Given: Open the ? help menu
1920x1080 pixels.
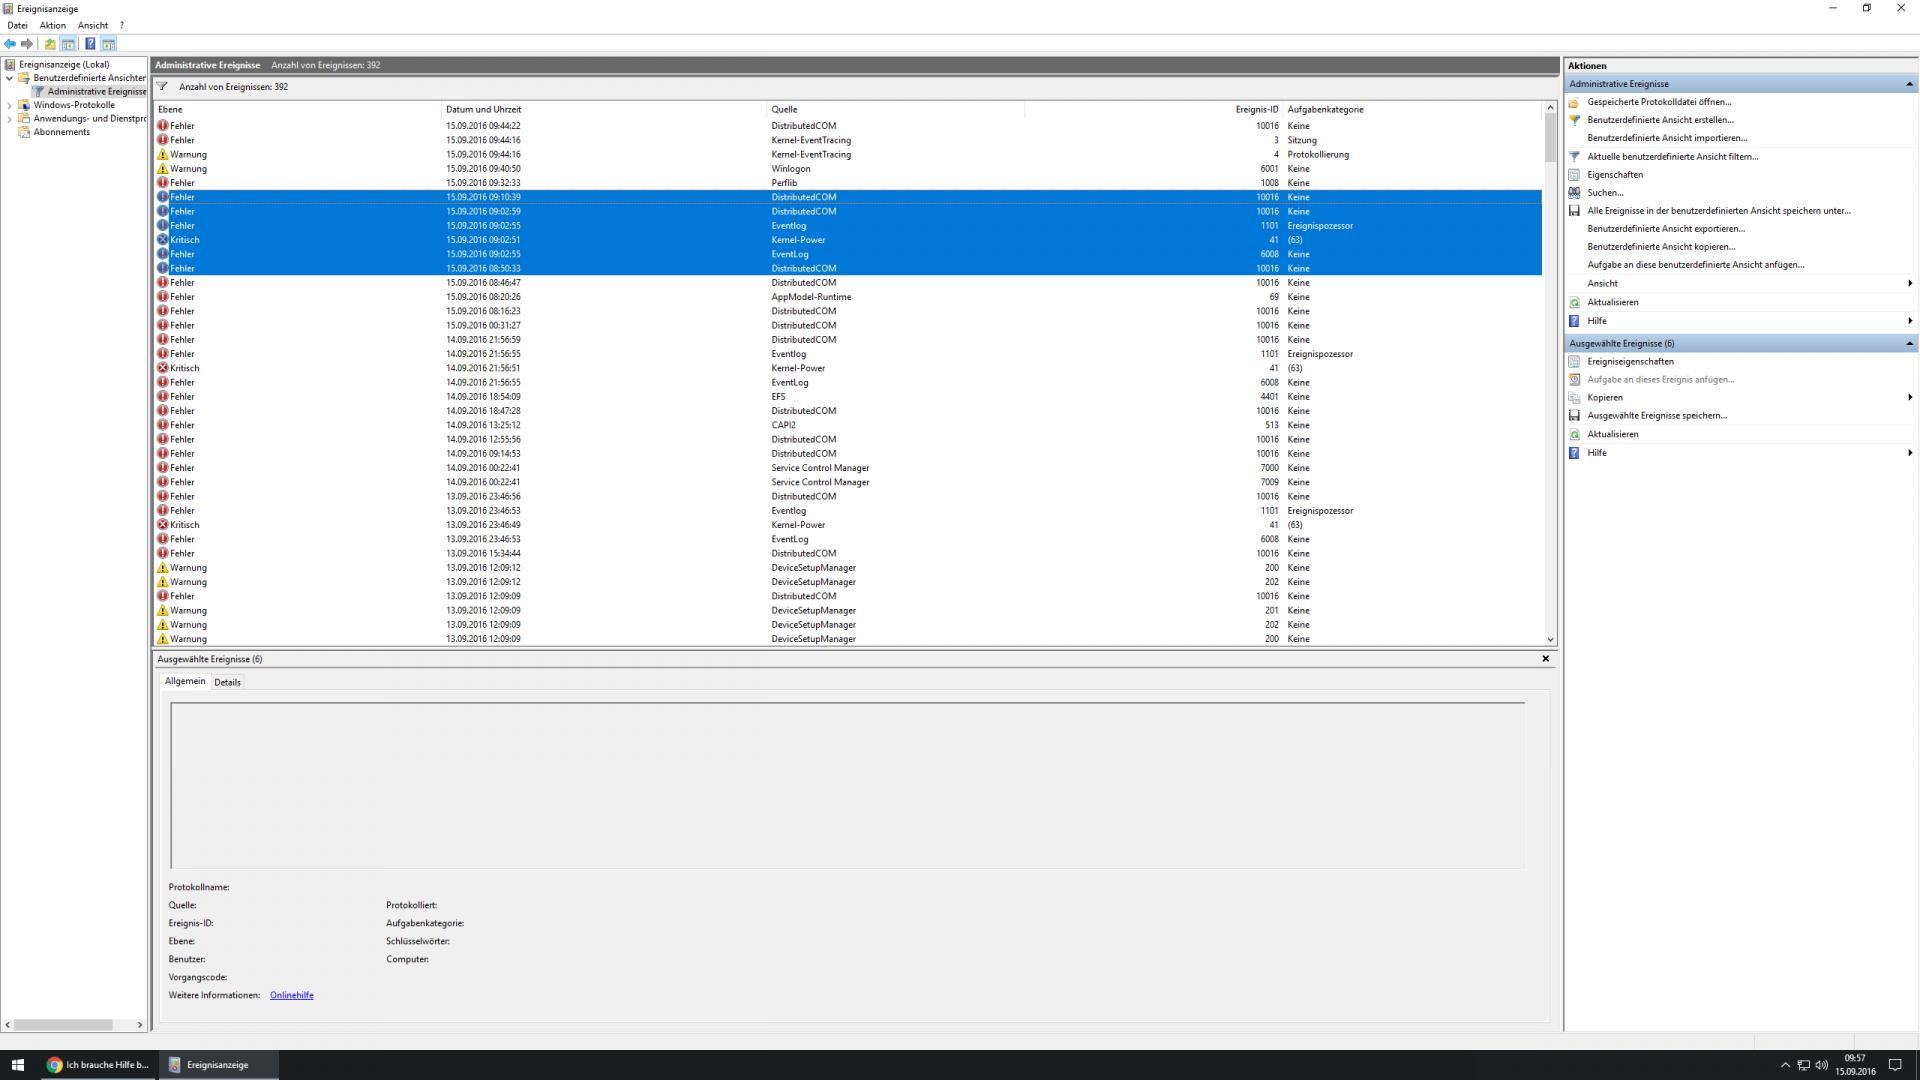Looking at the screenshot, I should (122, 25).
